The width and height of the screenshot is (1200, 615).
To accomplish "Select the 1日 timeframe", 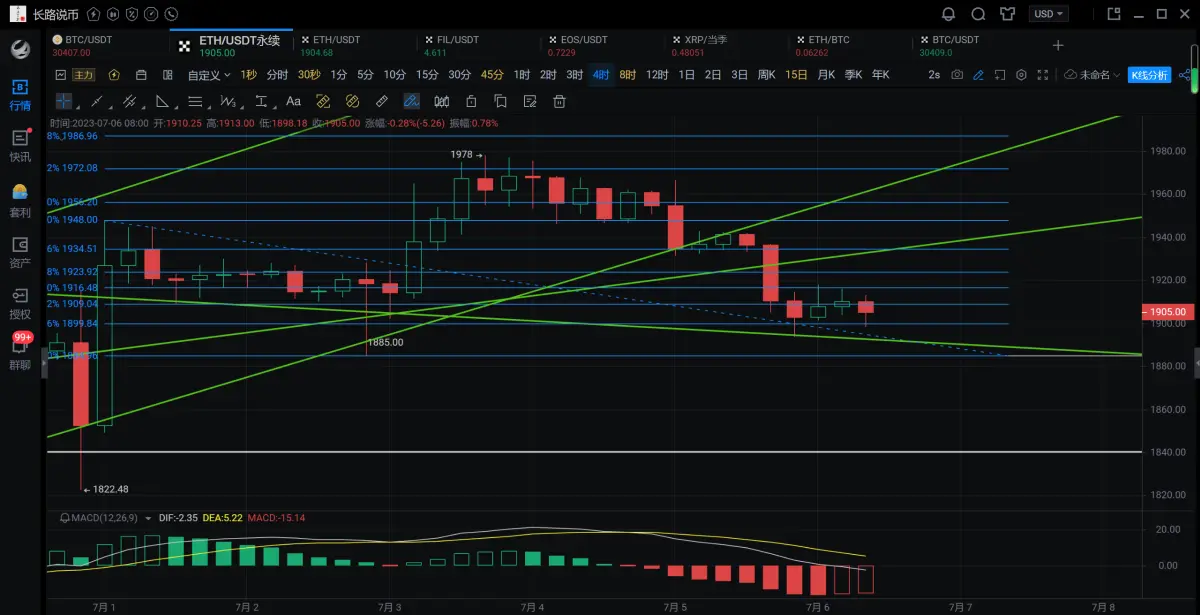I will click(687, 75).
